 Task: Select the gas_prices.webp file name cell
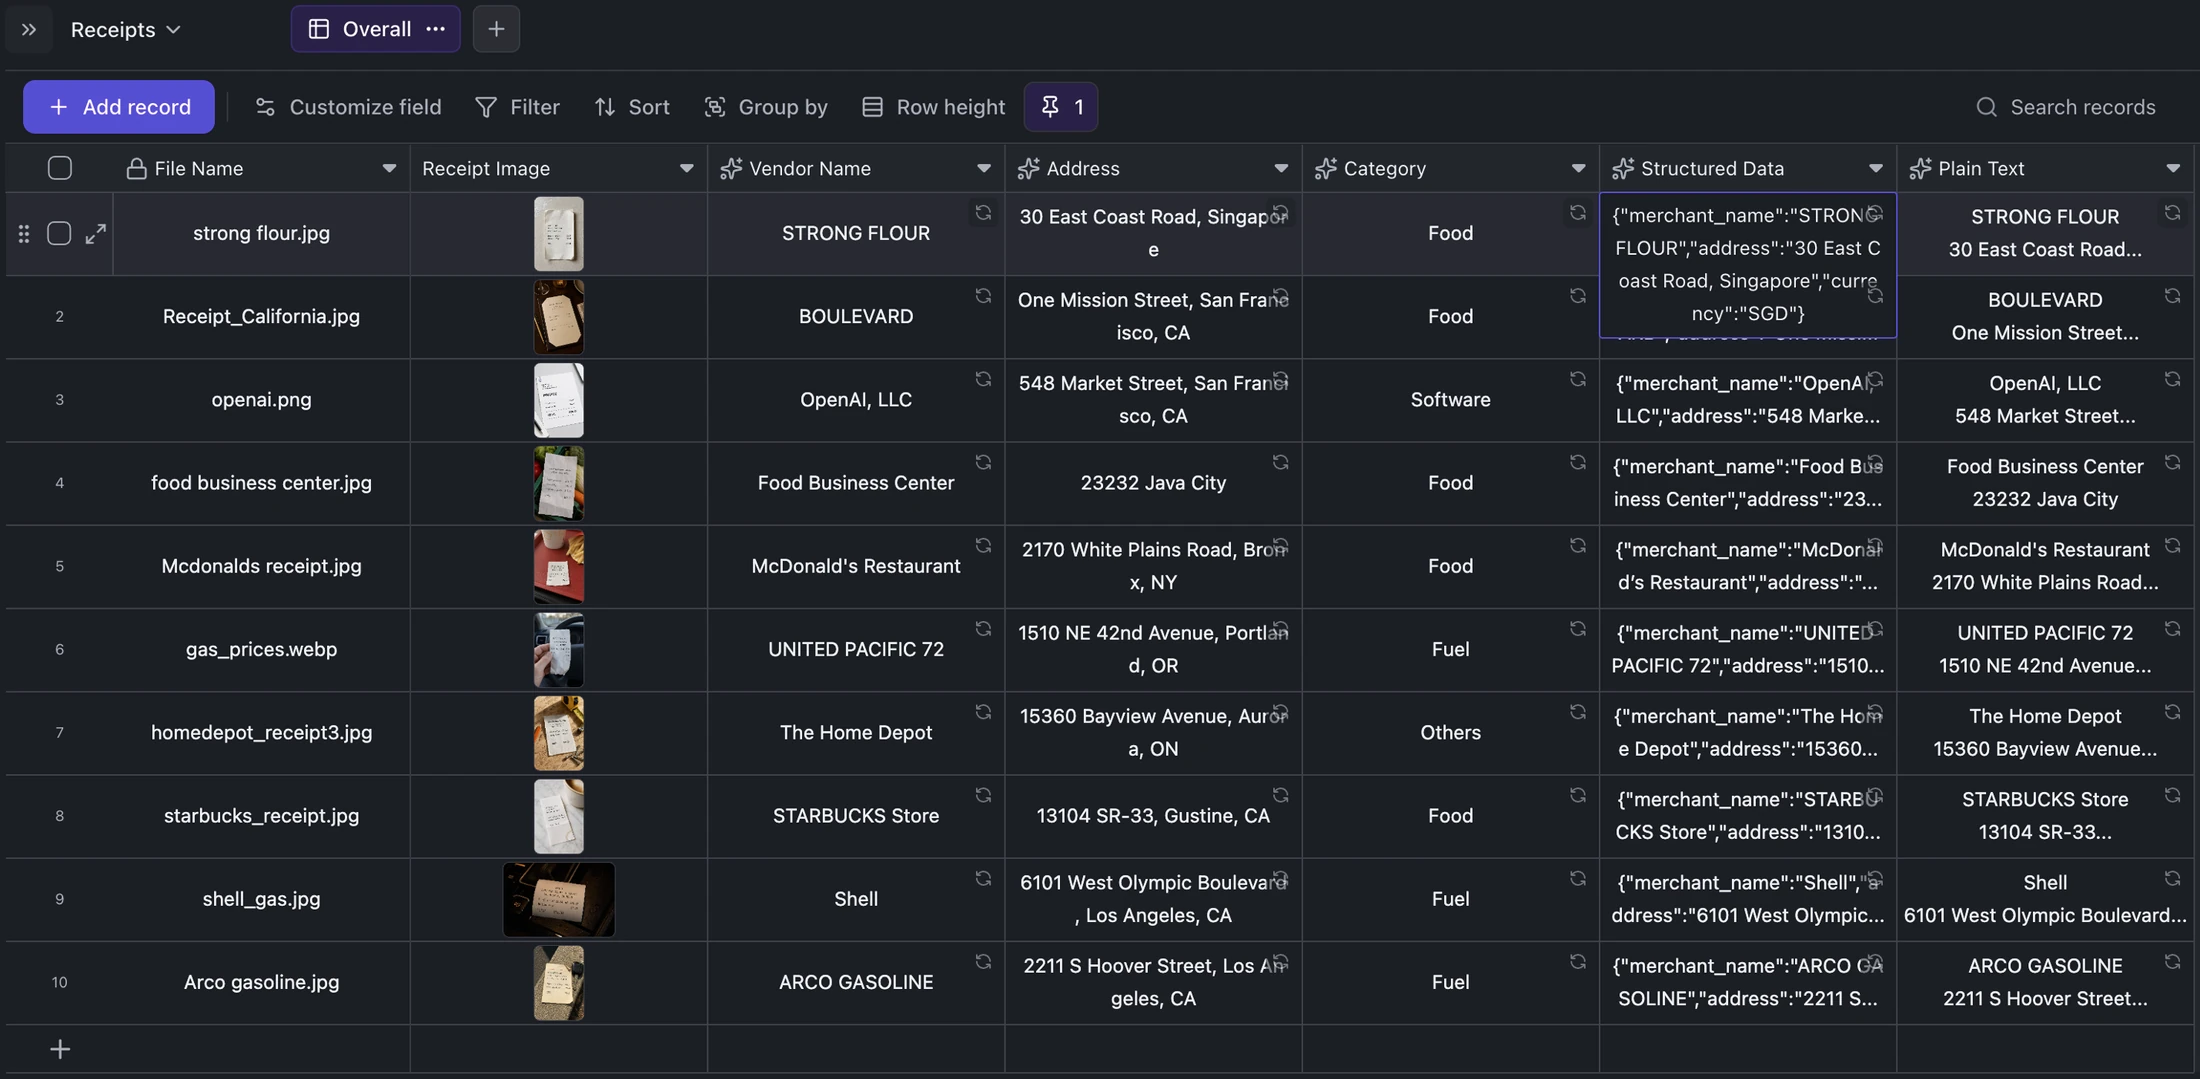click(261, 650)
